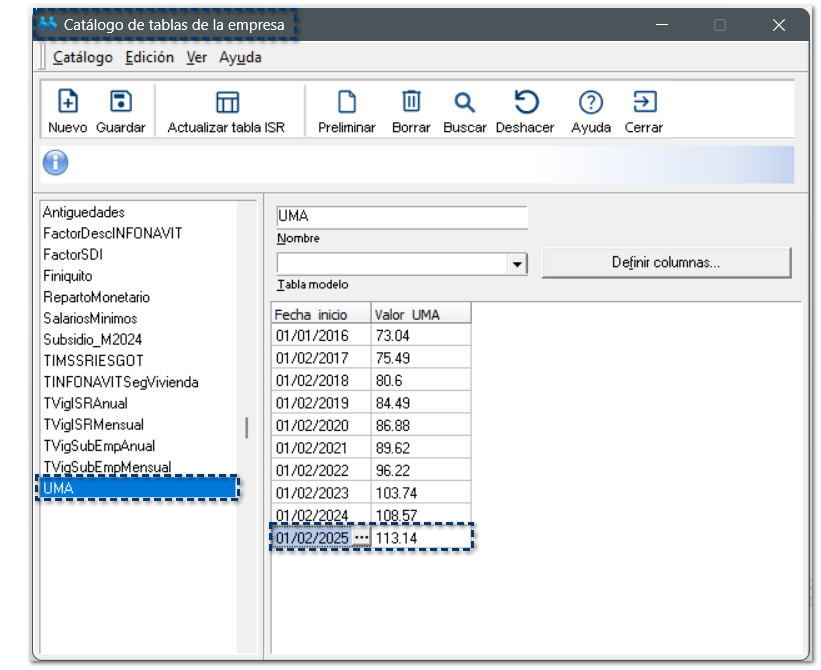Open the Edición menu

click(x=149, y=57)
